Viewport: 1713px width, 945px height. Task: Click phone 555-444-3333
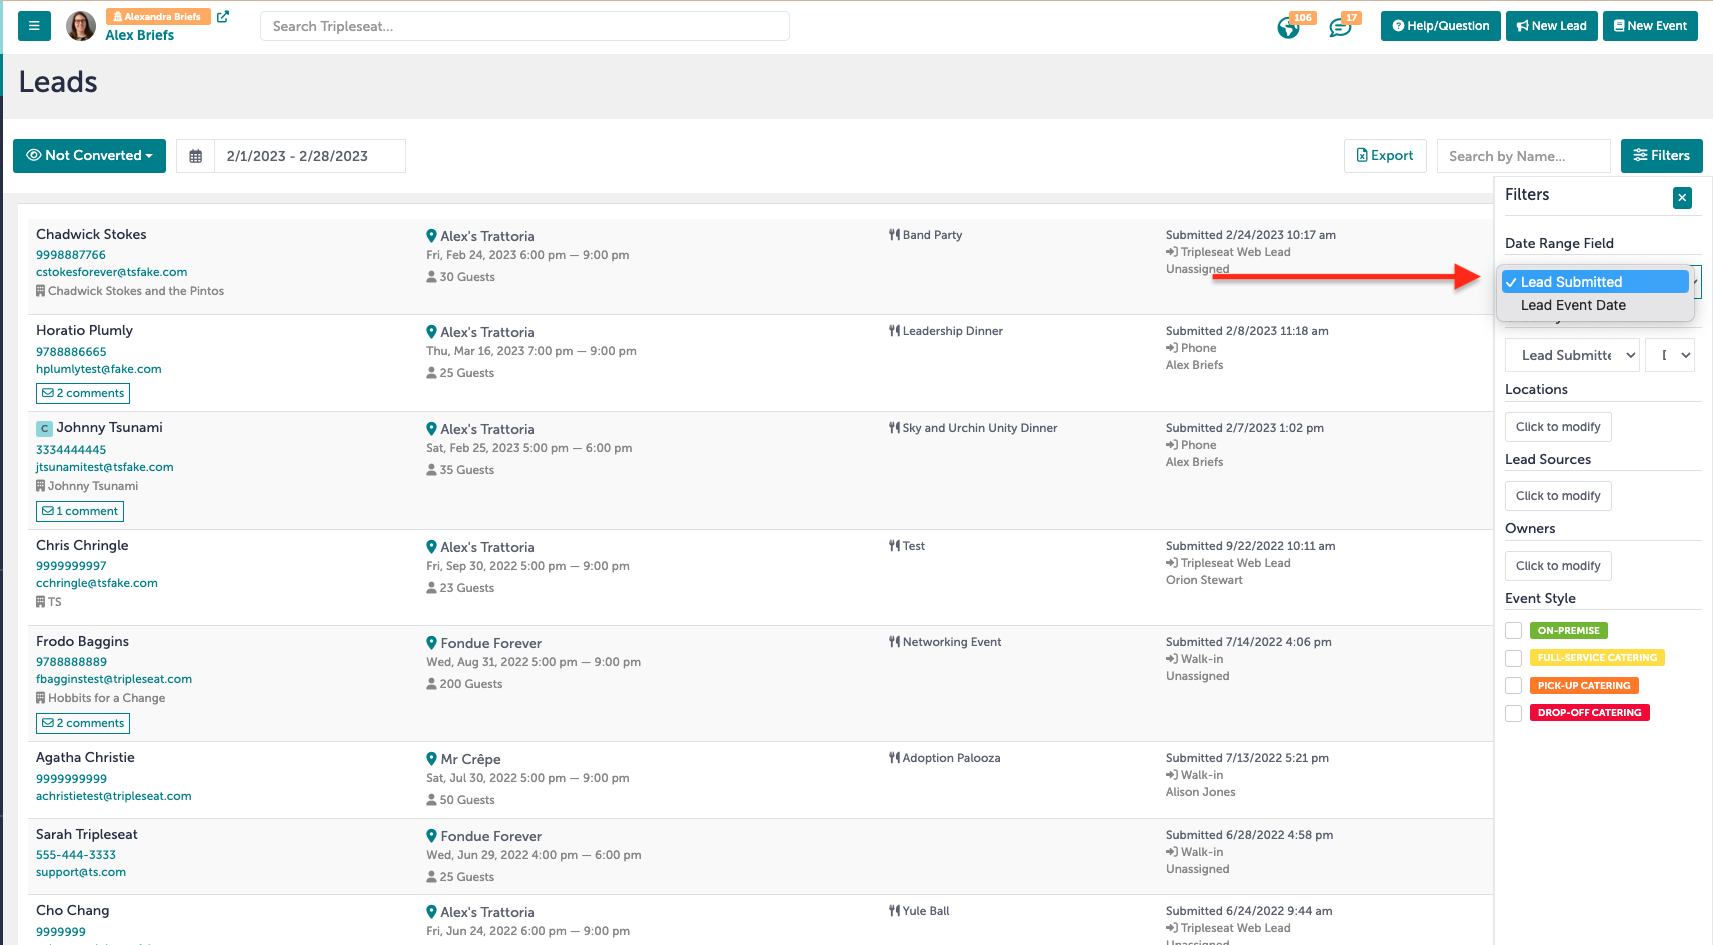coord(76,855)
